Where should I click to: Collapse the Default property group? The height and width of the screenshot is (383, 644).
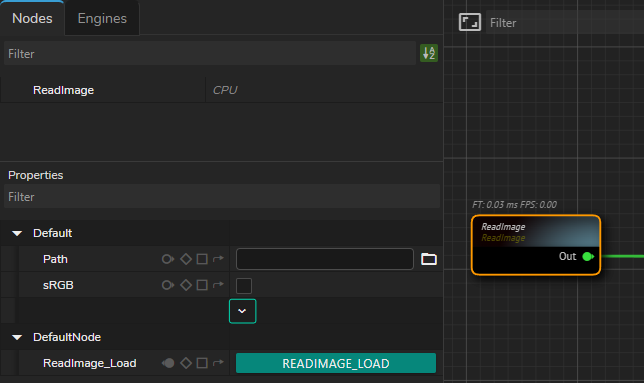[x=17, y=233]
